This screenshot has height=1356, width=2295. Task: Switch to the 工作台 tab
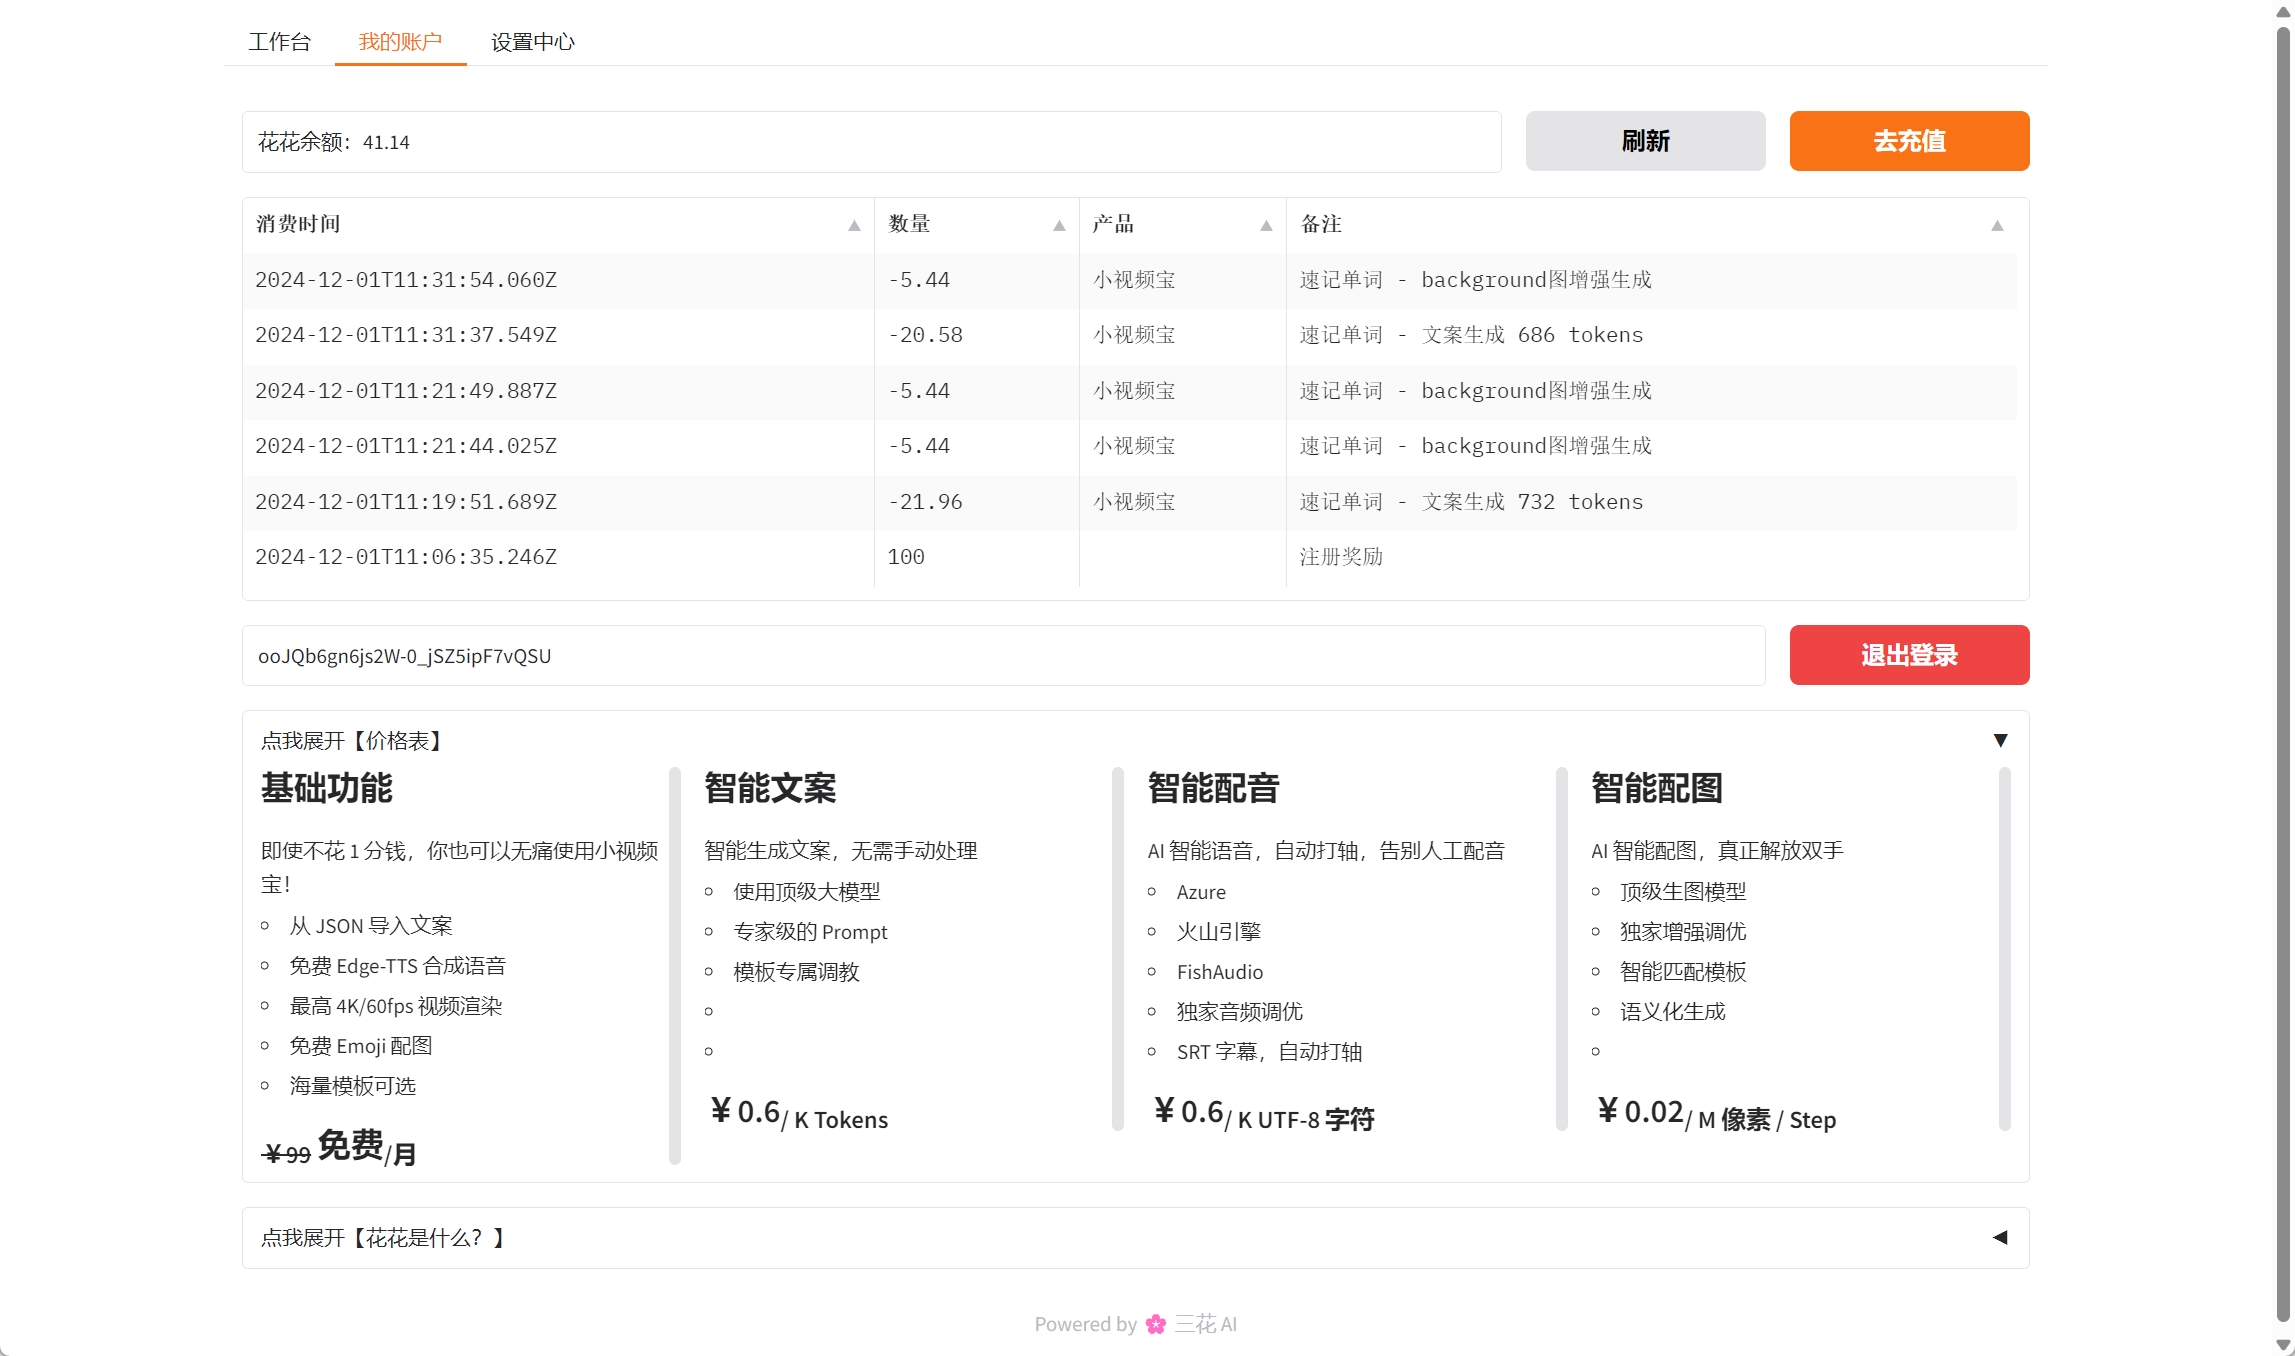(x=279, y=42)
